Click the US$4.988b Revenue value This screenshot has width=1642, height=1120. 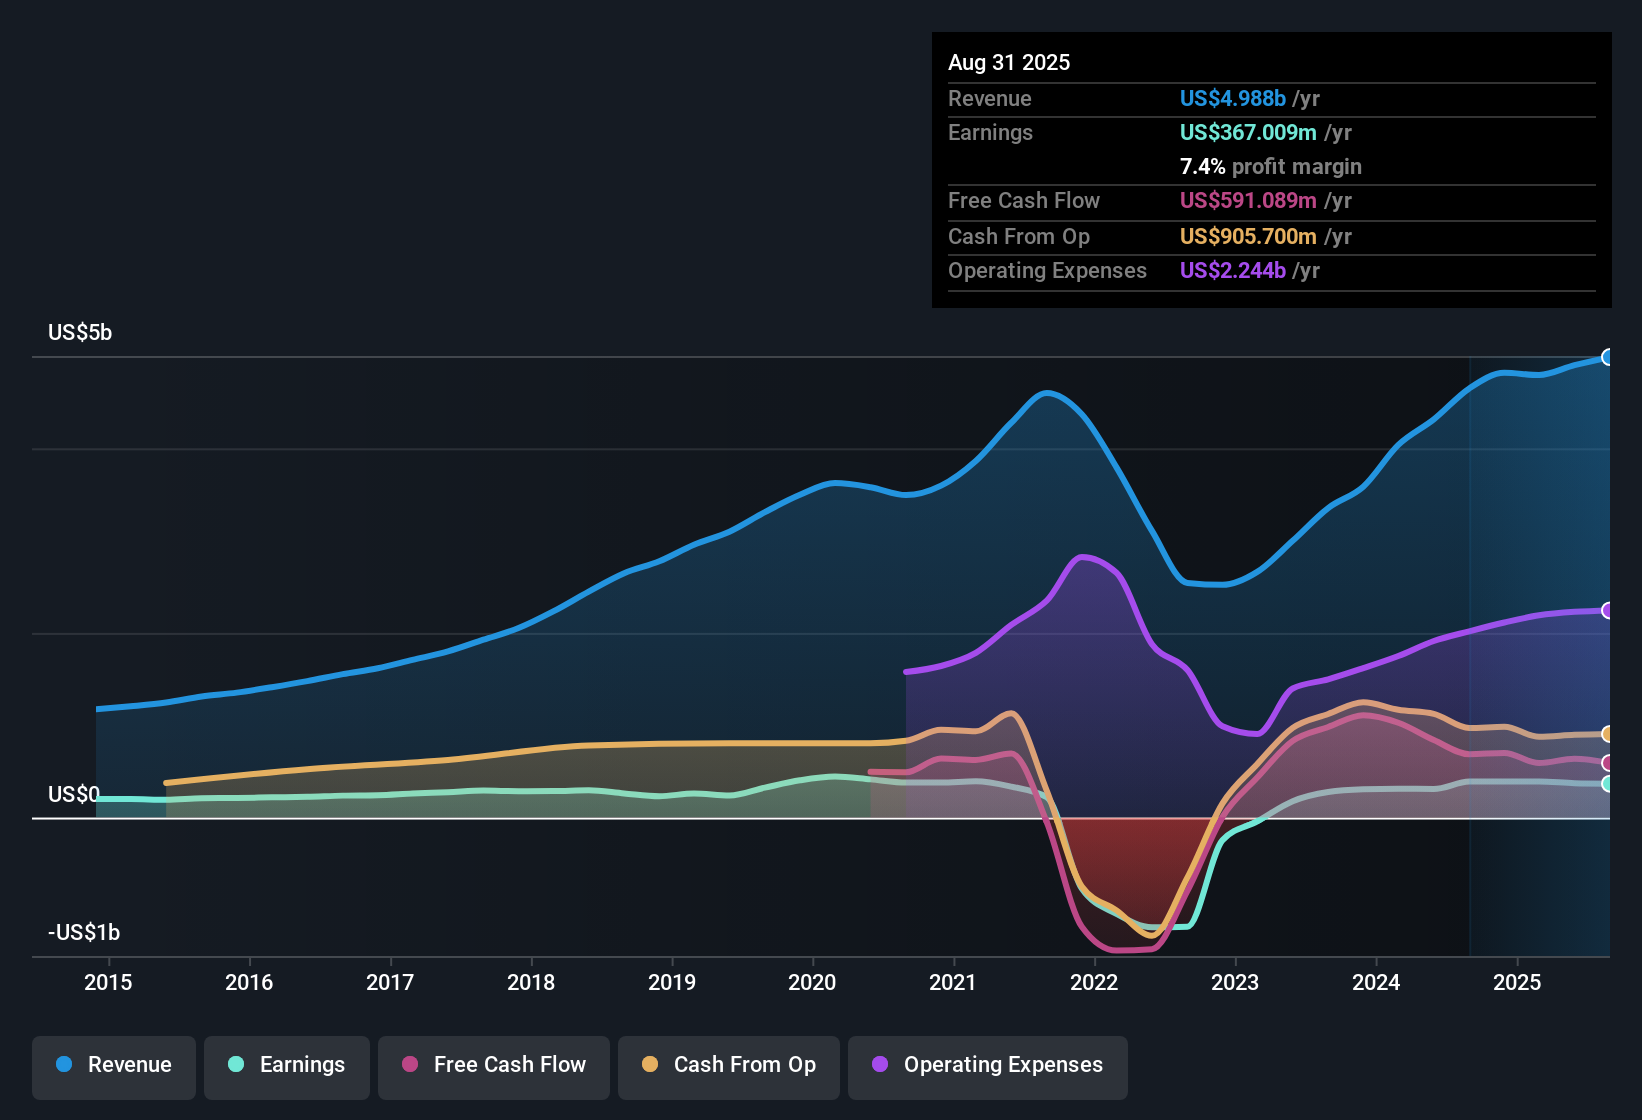[1231, 98]
